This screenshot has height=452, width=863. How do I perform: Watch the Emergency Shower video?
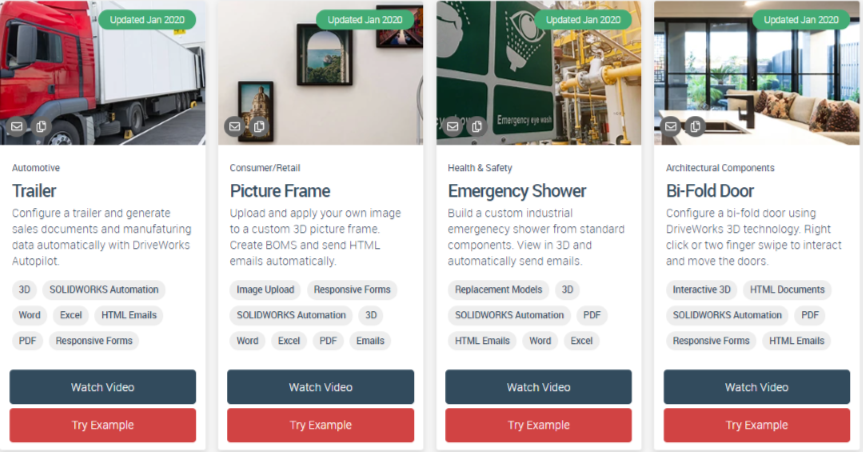click(x=538, y=387)
